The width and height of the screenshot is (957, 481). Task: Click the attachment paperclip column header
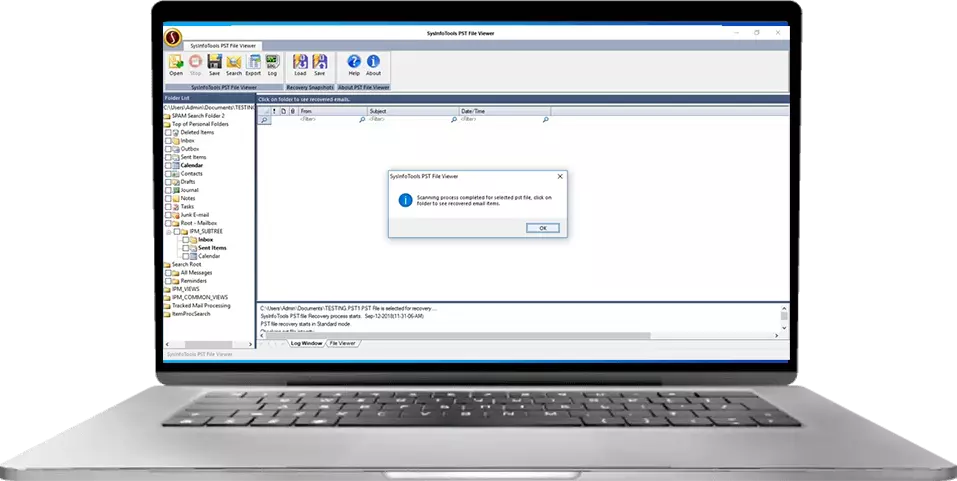tap(292, 111)
